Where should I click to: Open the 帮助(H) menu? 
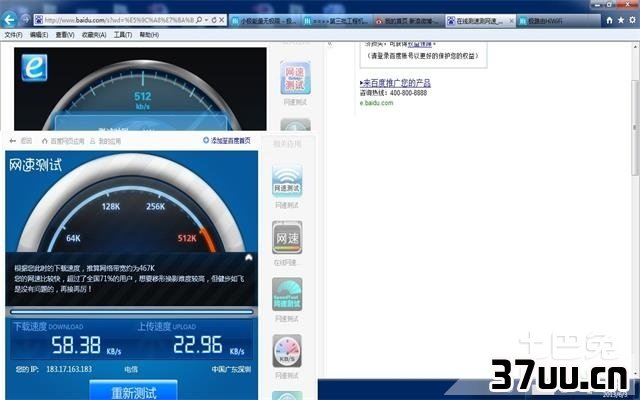(x=149, y=35)
